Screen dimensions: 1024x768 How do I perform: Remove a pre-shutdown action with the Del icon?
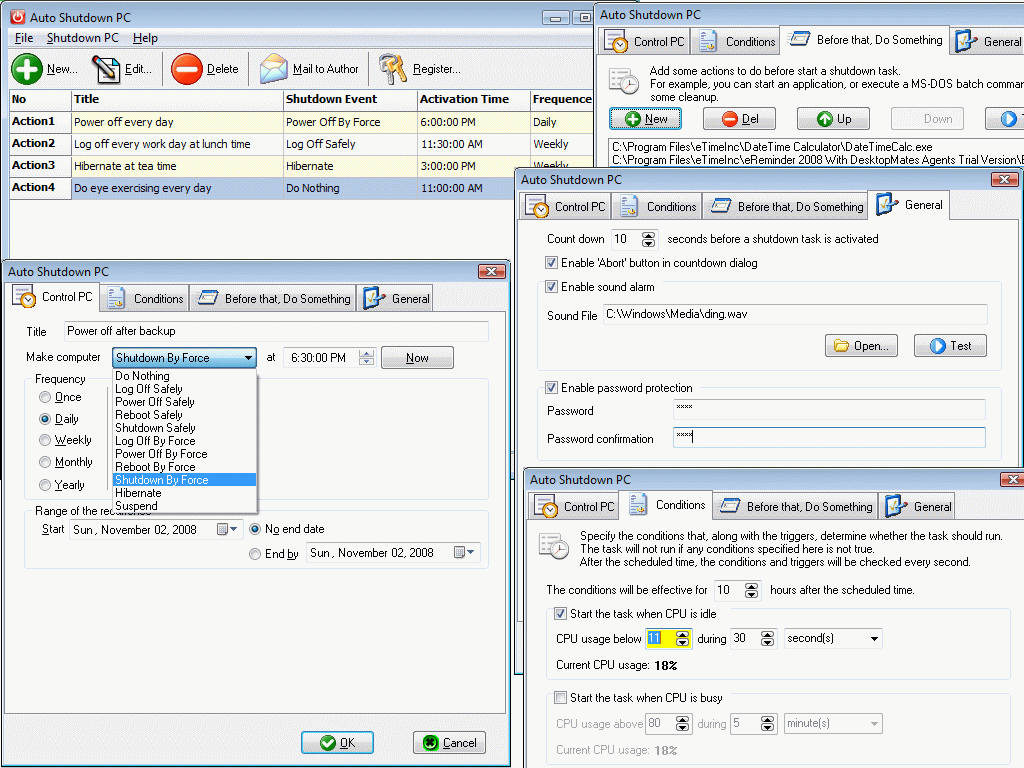(x=739, y=118)
